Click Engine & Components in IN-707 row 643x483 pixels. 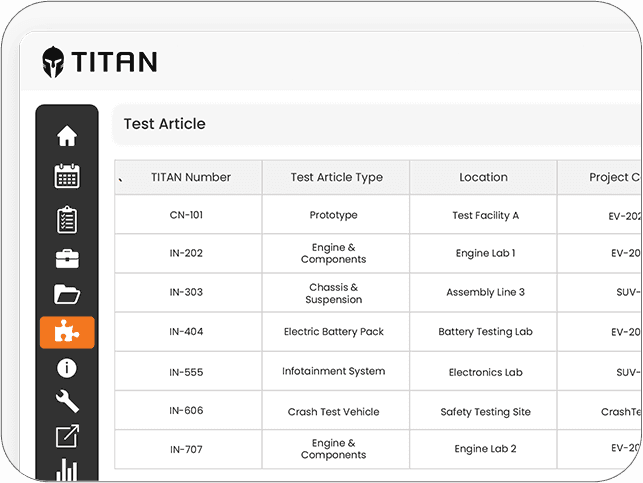click(336, 449)
